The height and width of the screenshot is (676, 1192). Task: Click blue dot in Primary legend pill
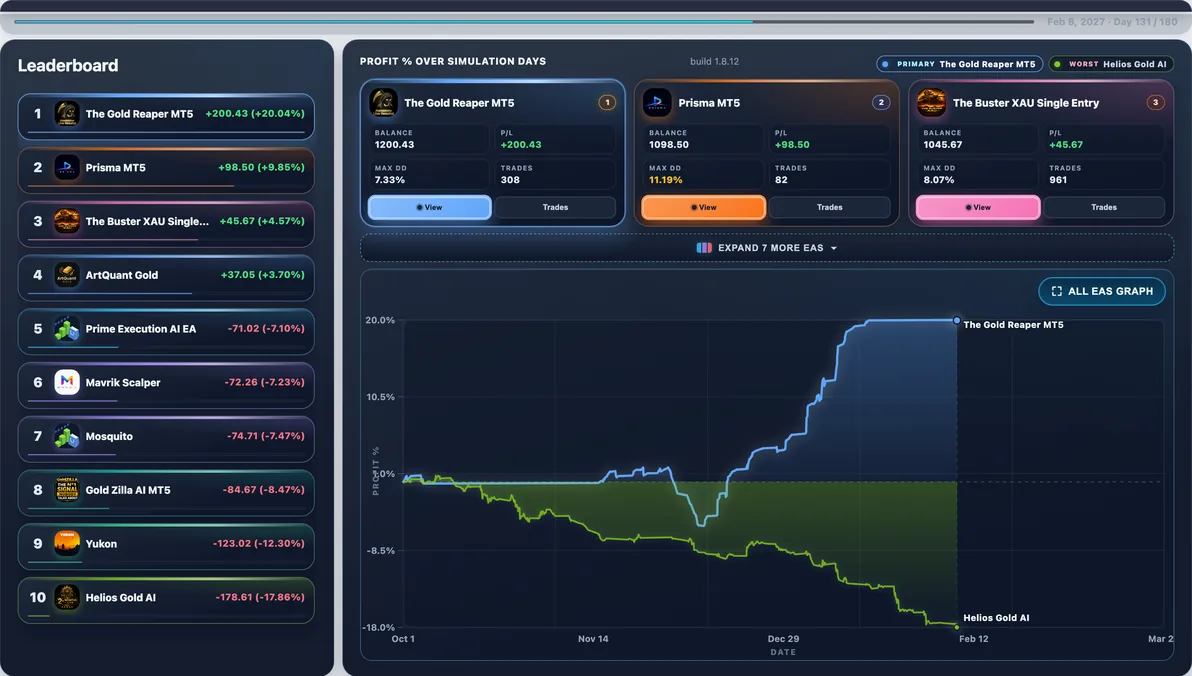(885, 64)
